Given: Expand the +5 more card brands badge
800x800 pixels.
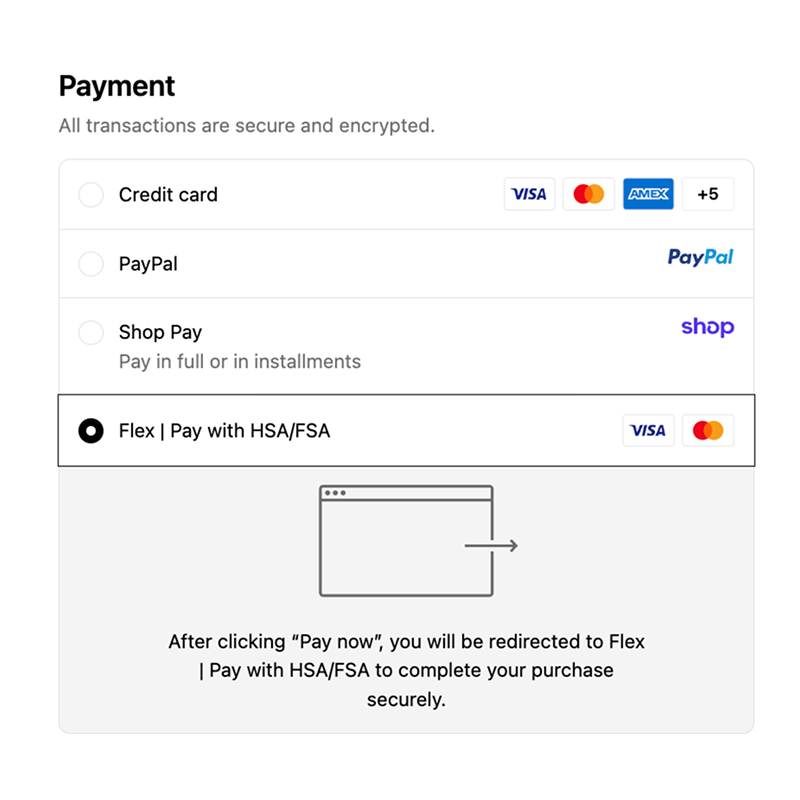Looking at the screenshot, I should [x=708, y=194].
